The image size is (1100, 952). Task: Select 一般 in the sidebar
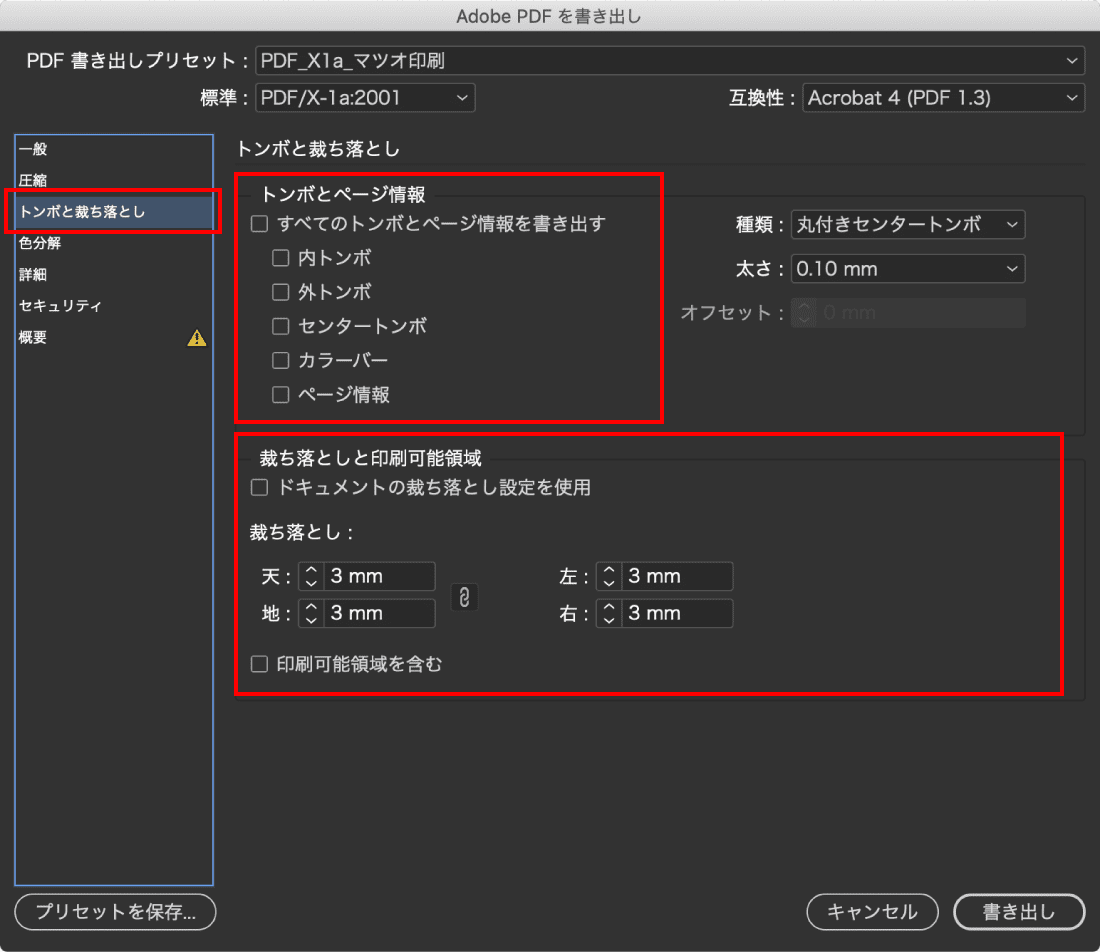114,149
